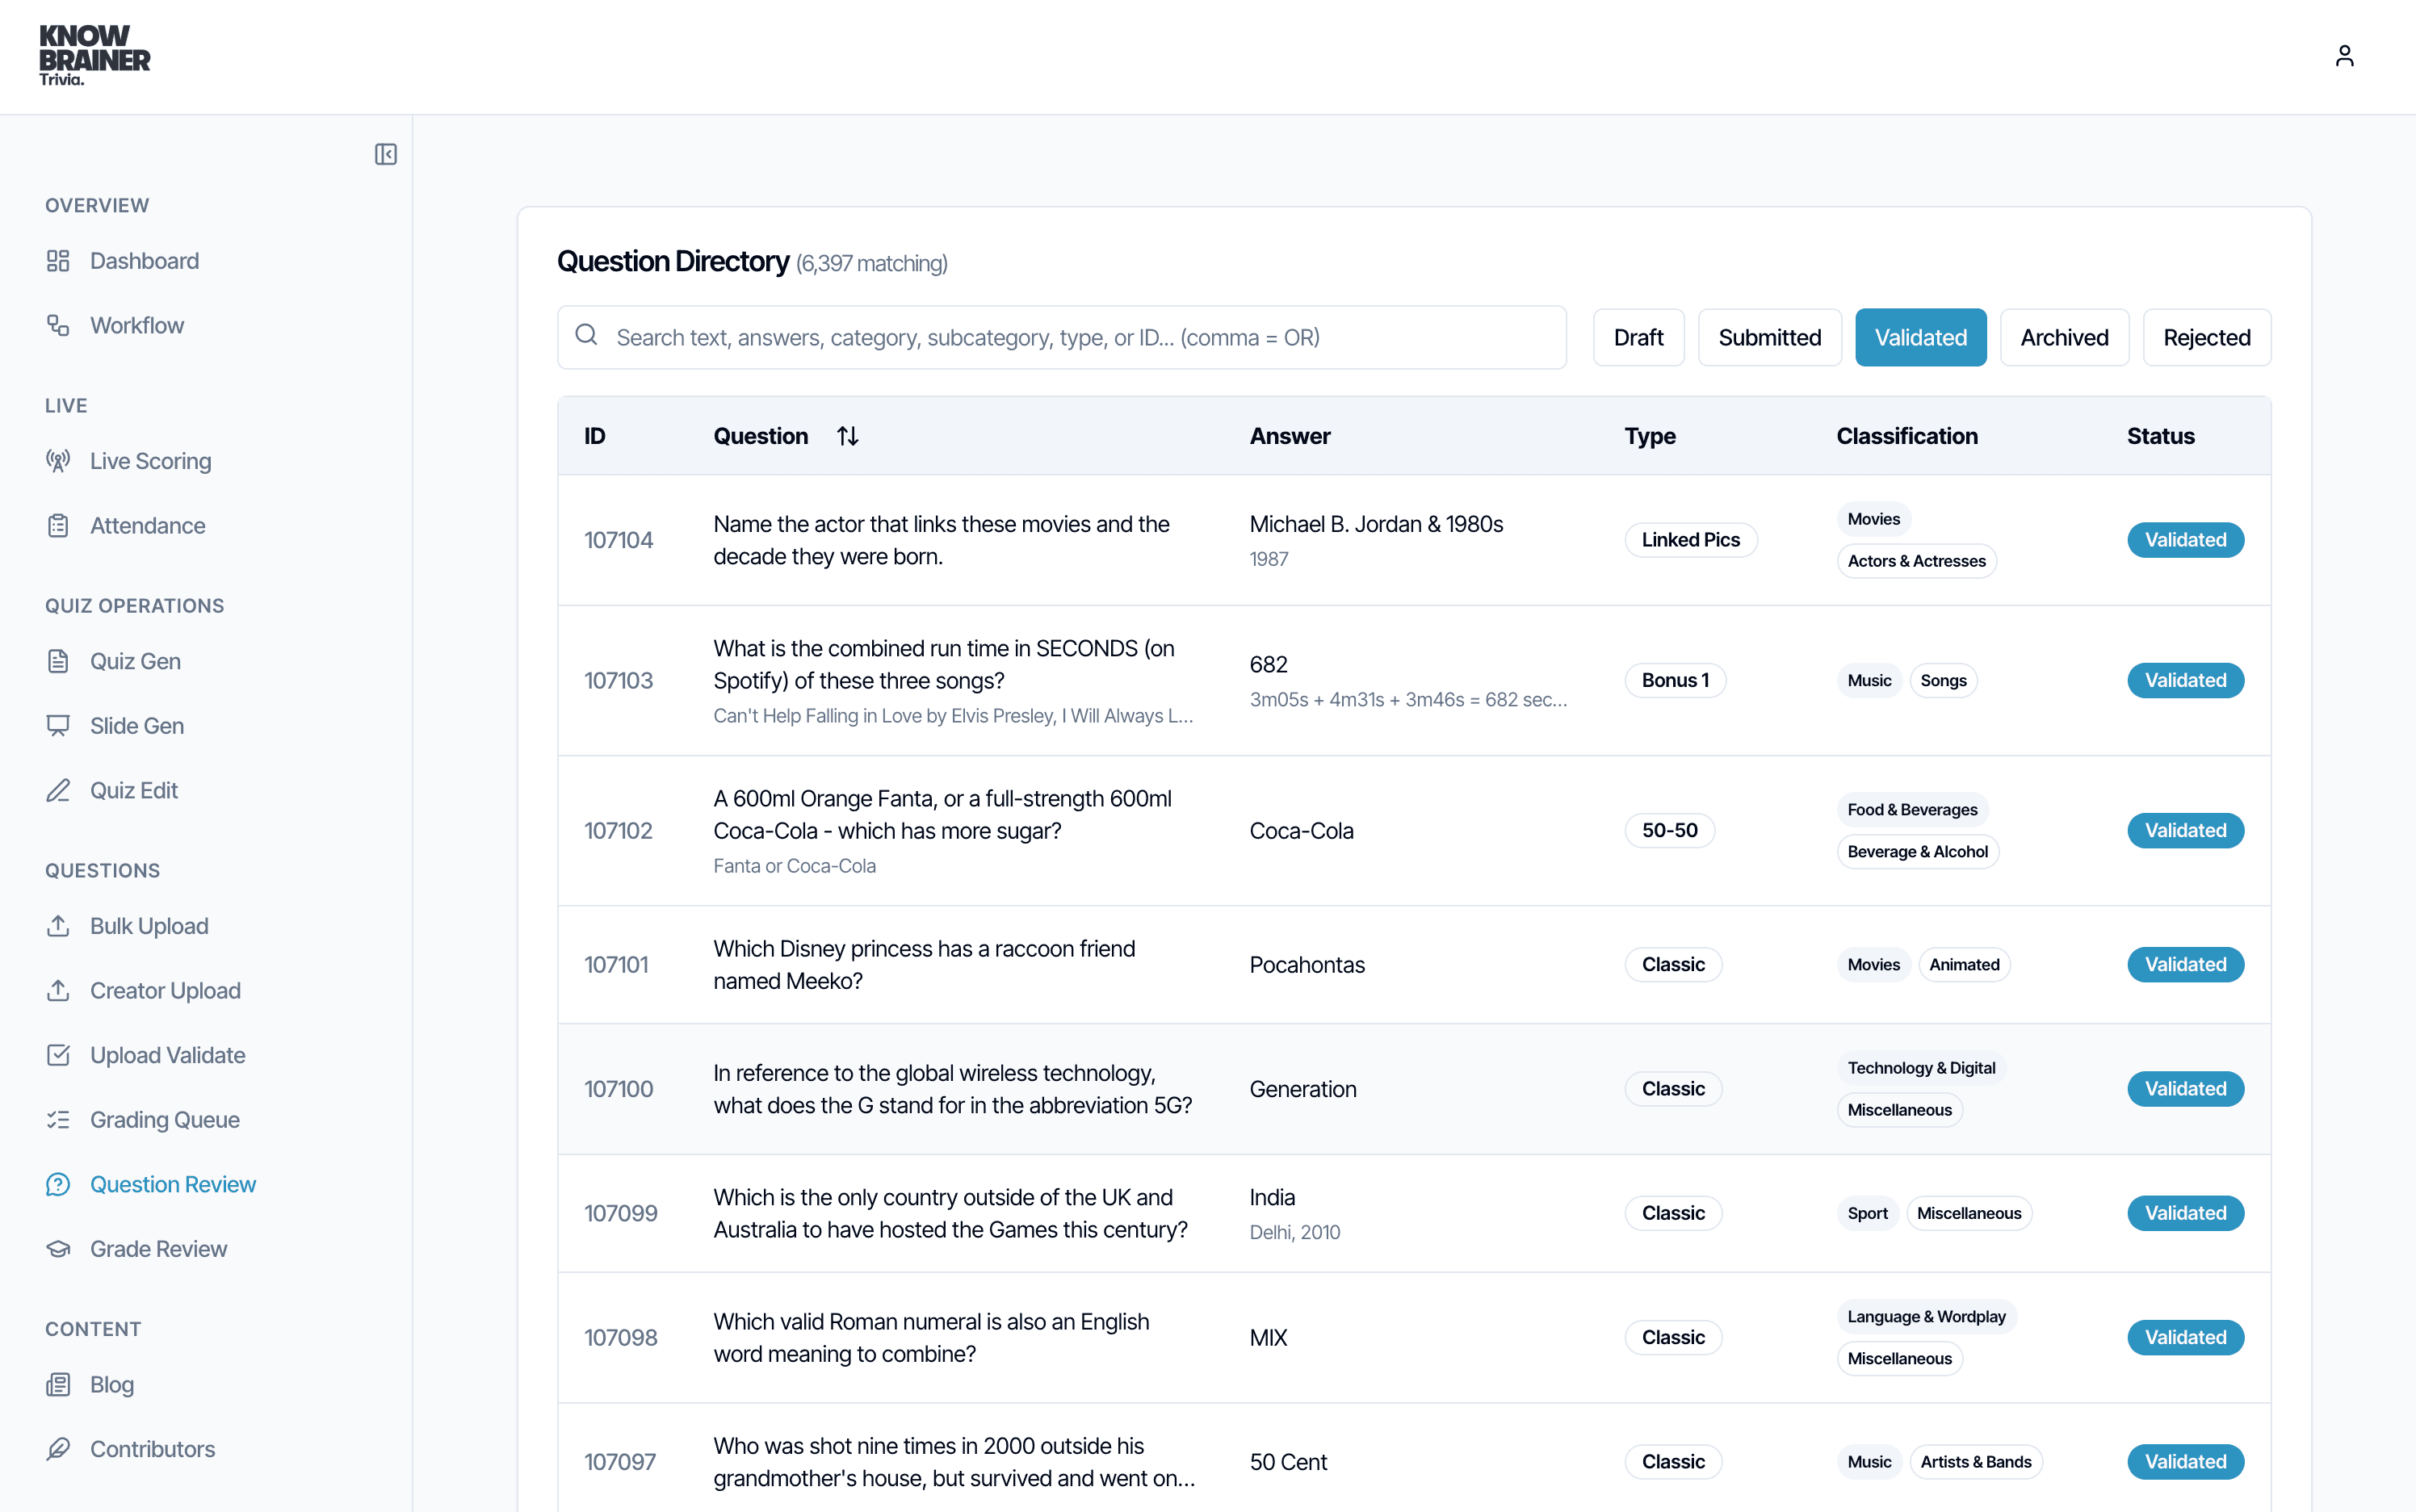This screenshot has height=1512, width=2416.
Task: Toggle the Draft status filter
Action: 1638,337
